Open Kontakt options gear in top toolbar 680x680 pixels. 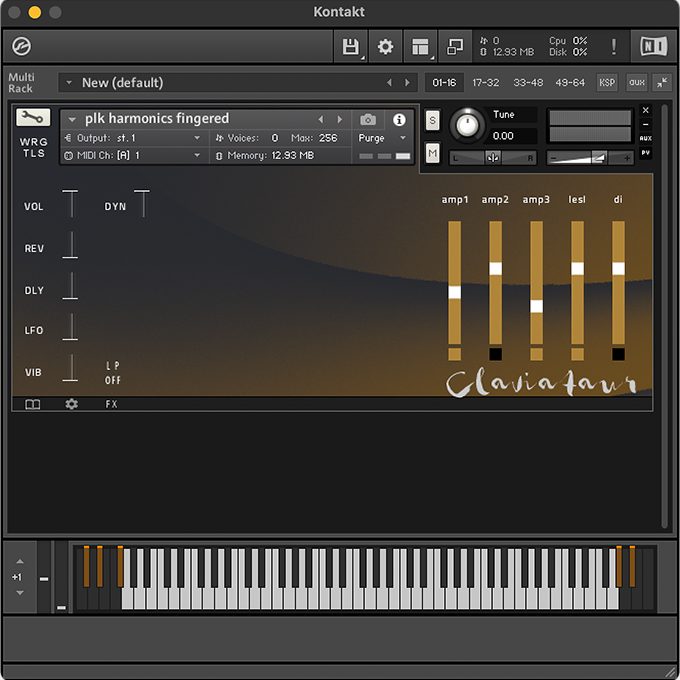click(385, 47)
